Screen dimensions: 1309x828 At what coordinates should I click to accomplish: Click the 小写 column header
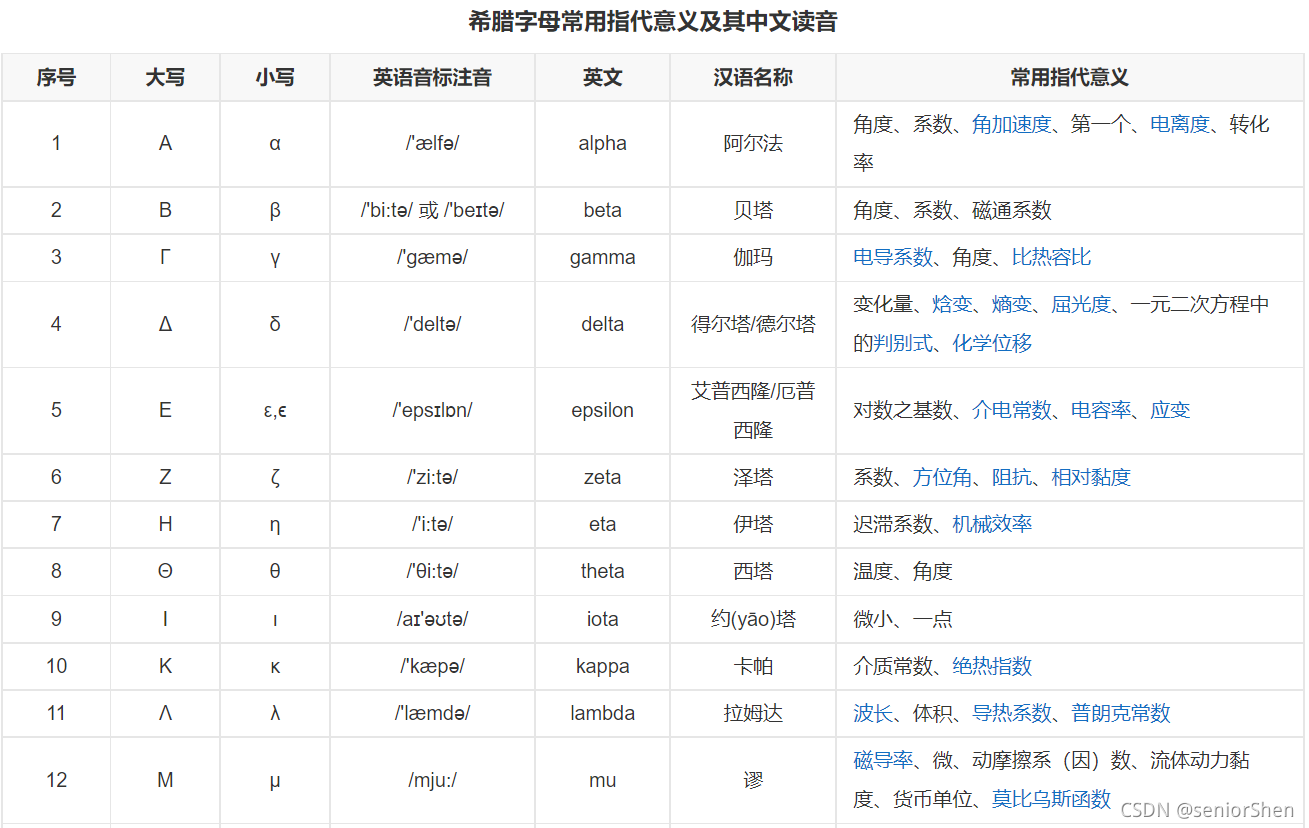(275, 77)
